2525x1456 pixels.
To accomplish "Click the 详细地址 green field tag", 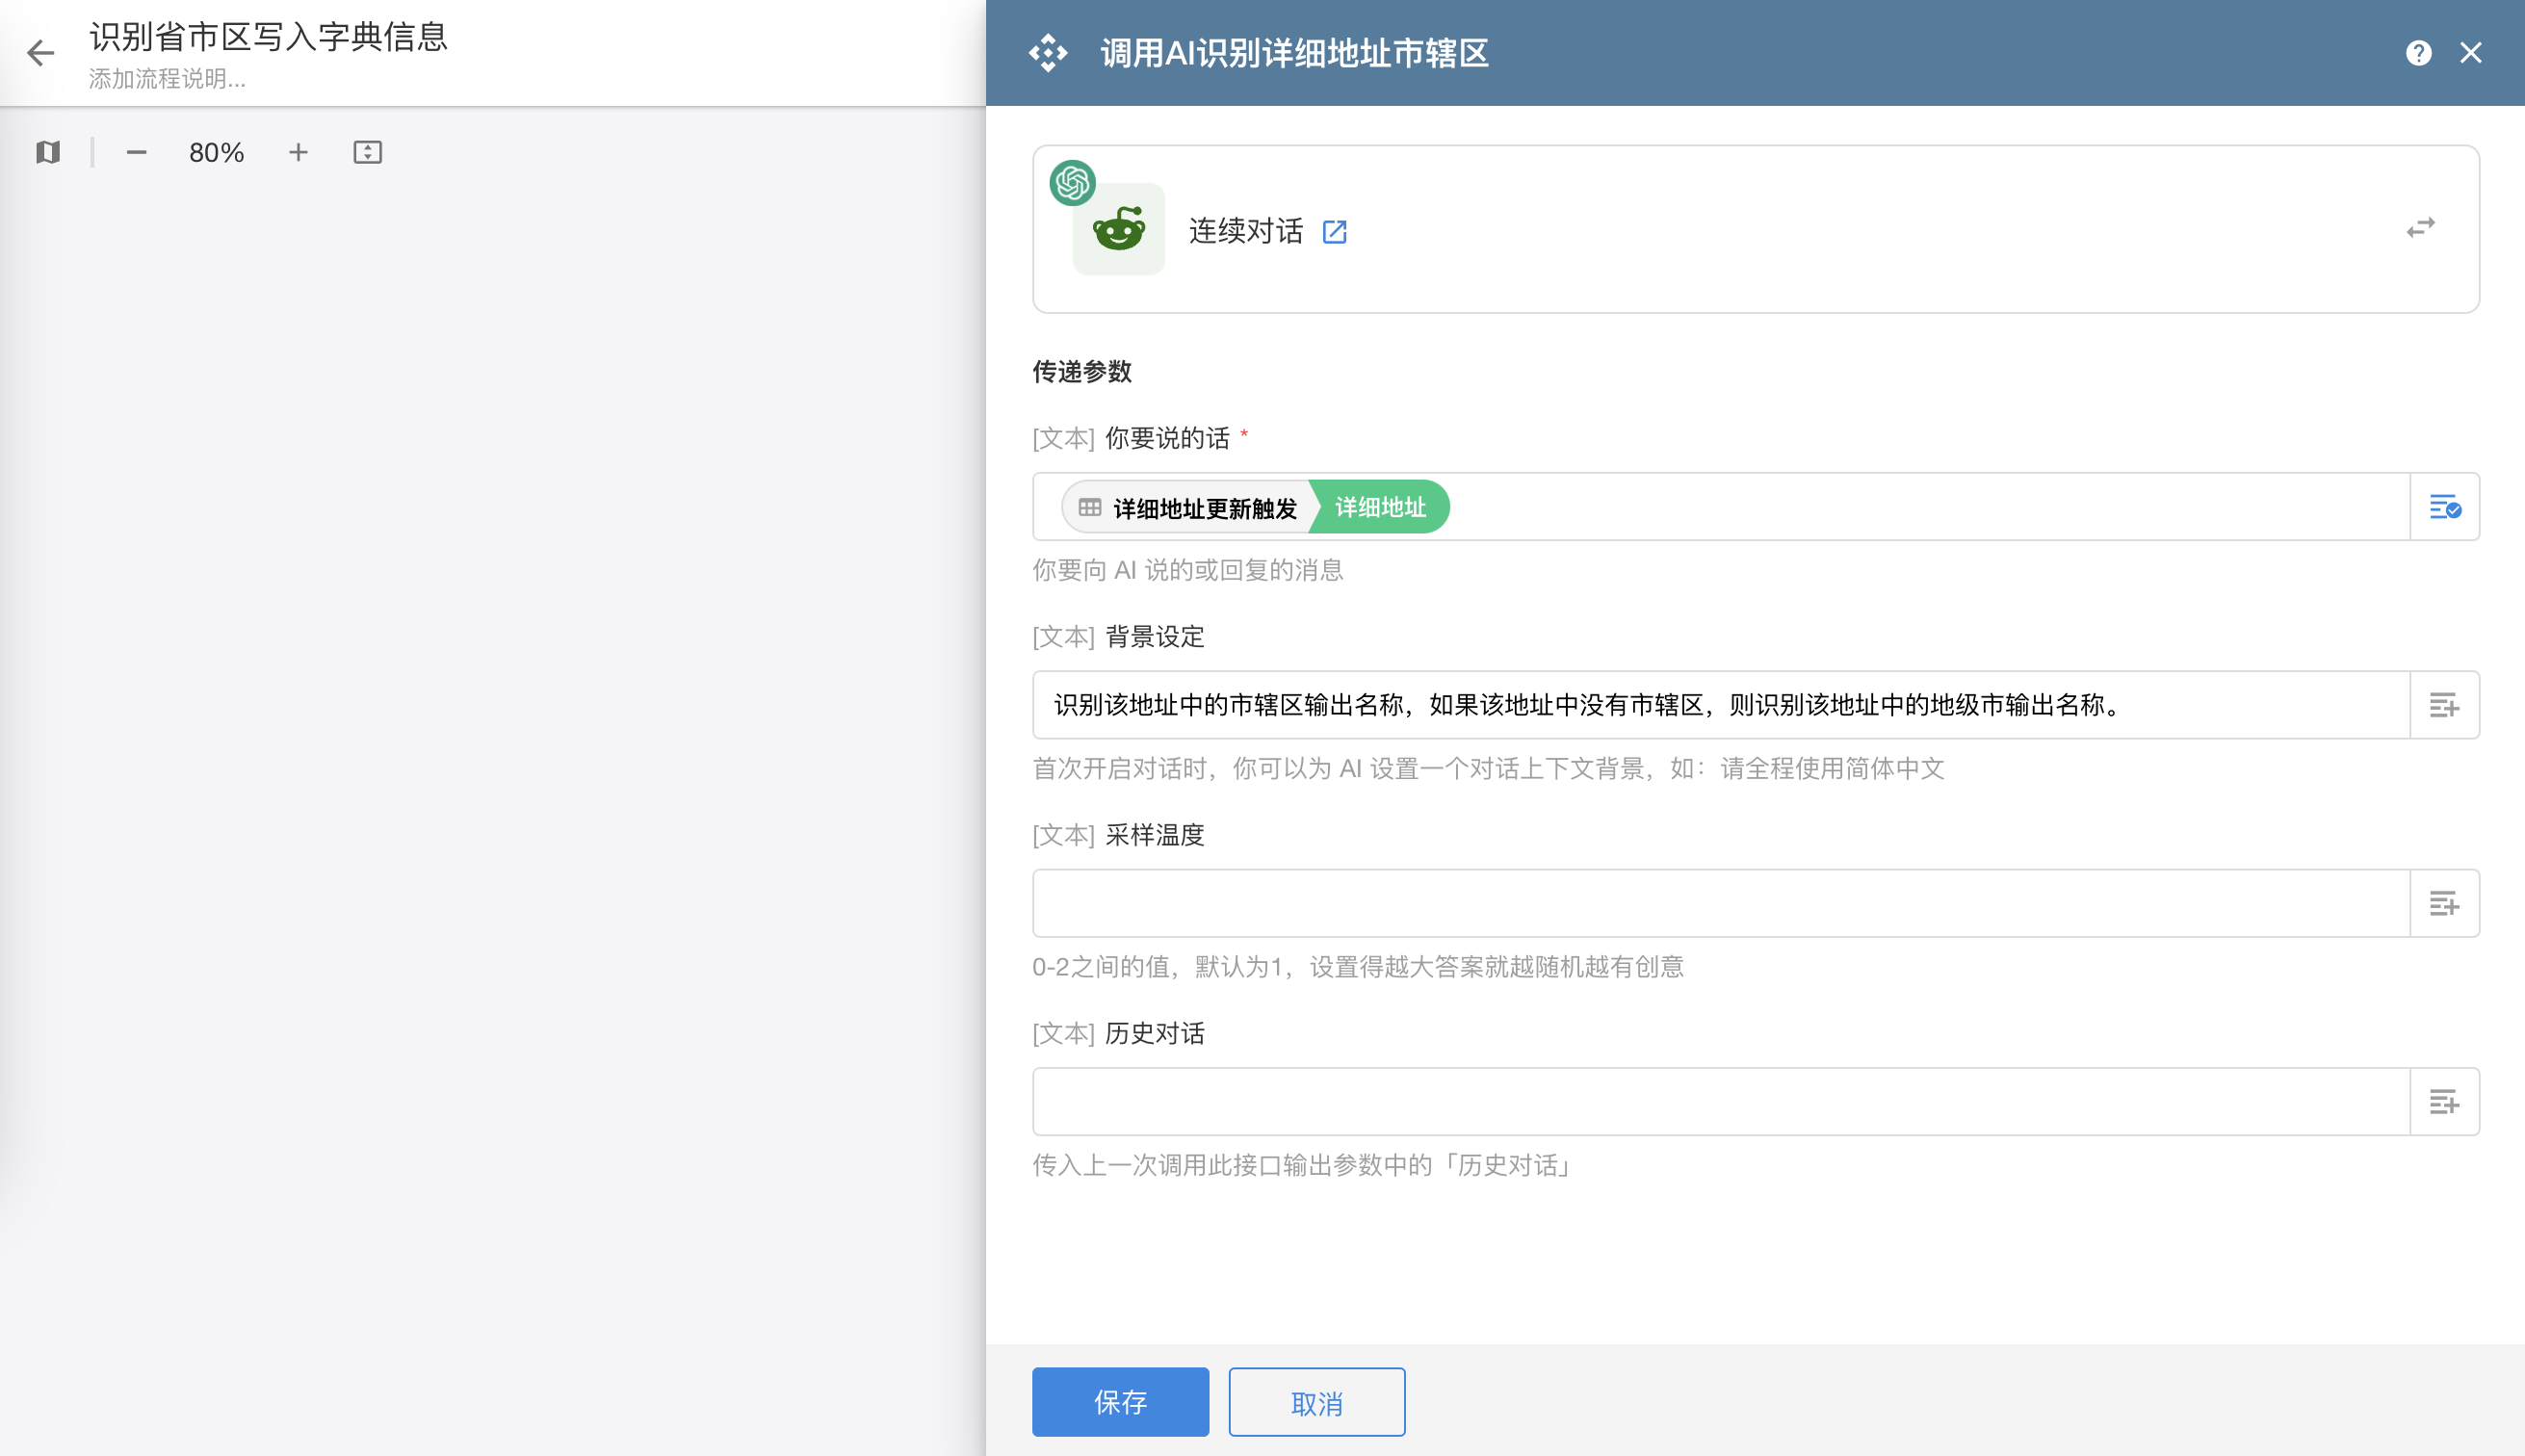I will click(1380, 507).
